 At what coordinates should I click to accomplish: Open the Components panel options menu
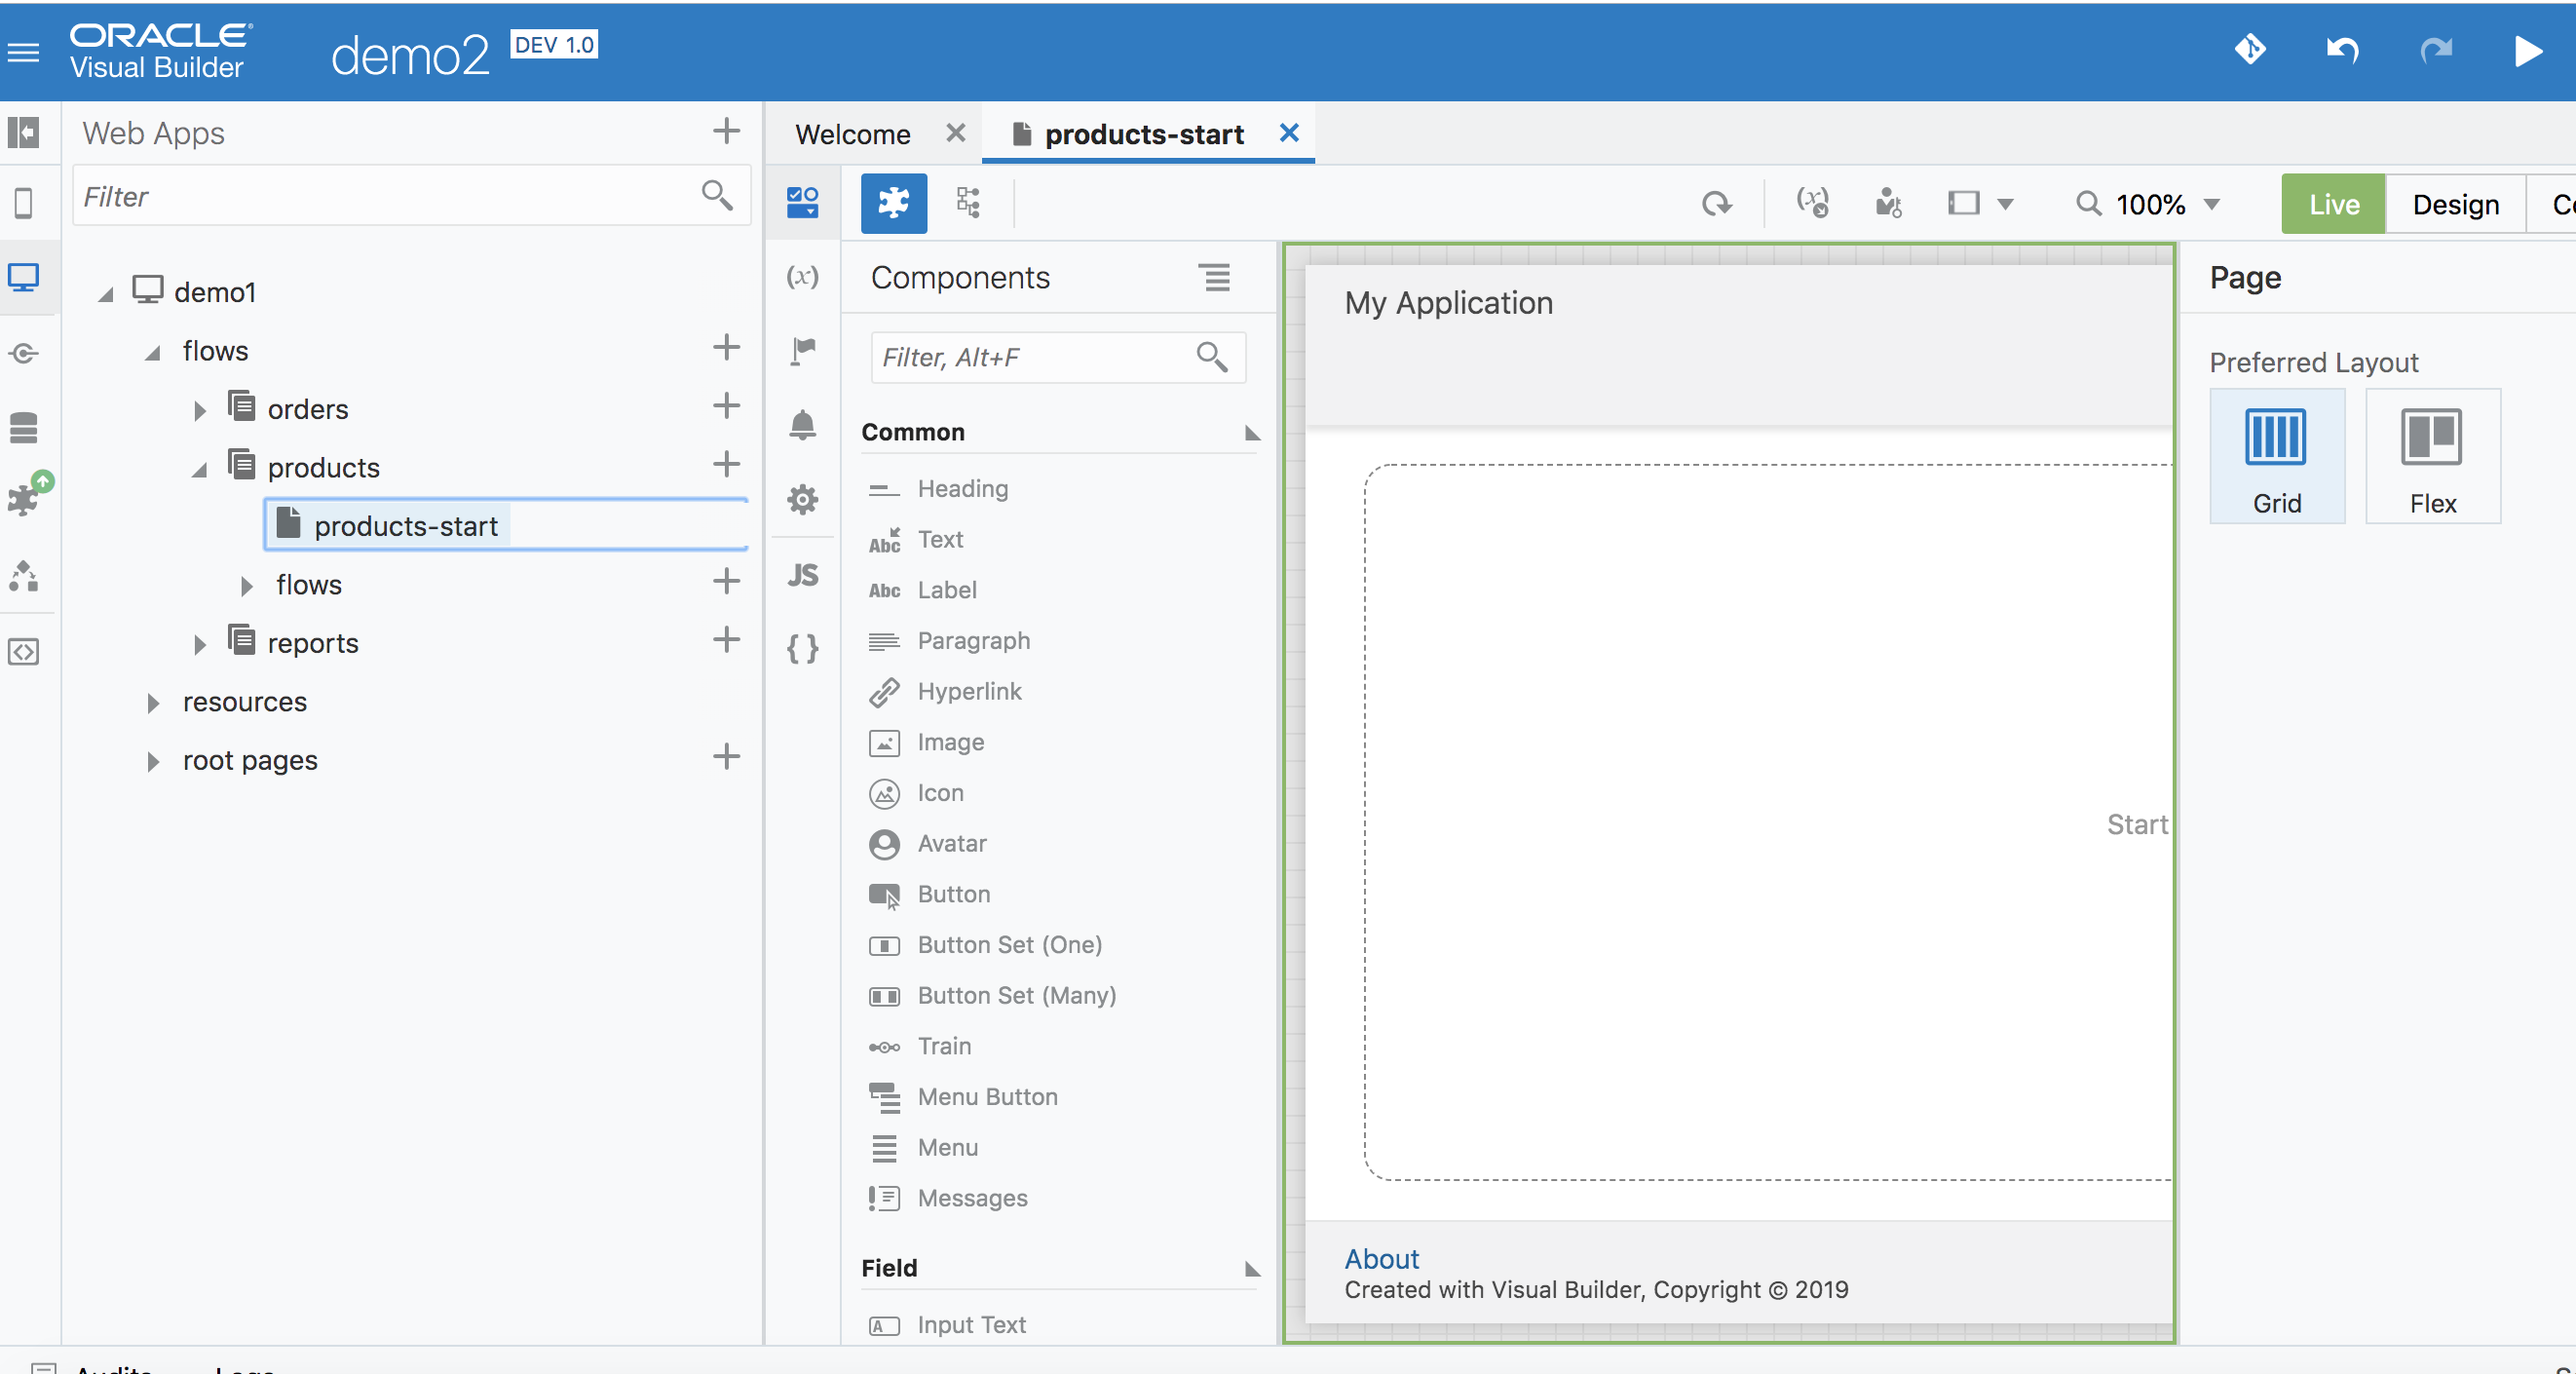(1215, 277)
